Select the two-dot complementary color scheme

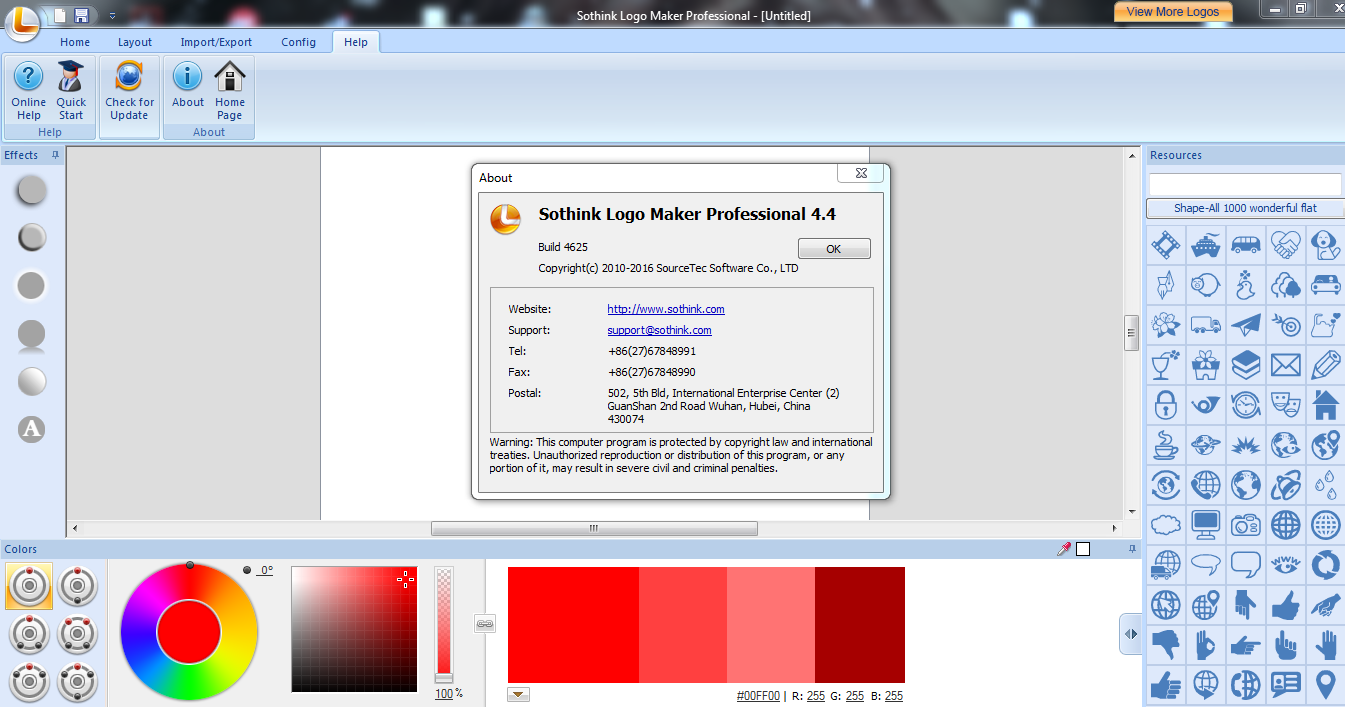(x=77, y=586)
